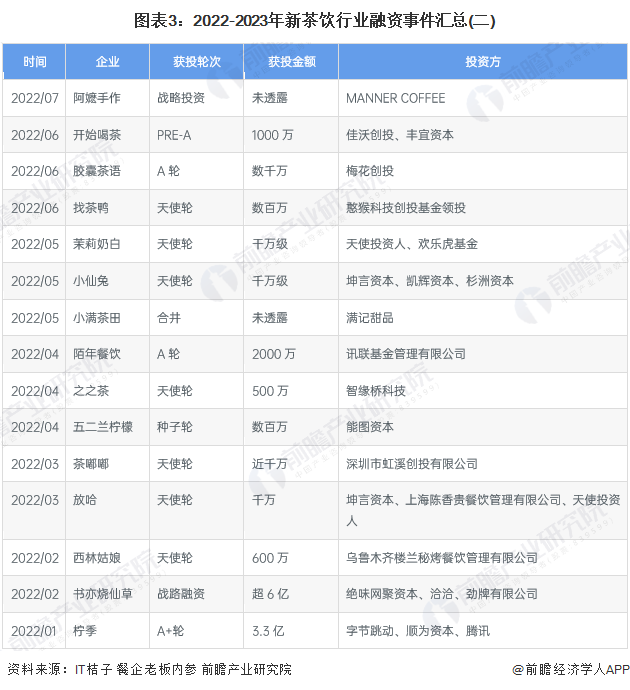Click the 合并 round cell for 小满茶田
Screen dimensions: 630x690
click(169, 317)
